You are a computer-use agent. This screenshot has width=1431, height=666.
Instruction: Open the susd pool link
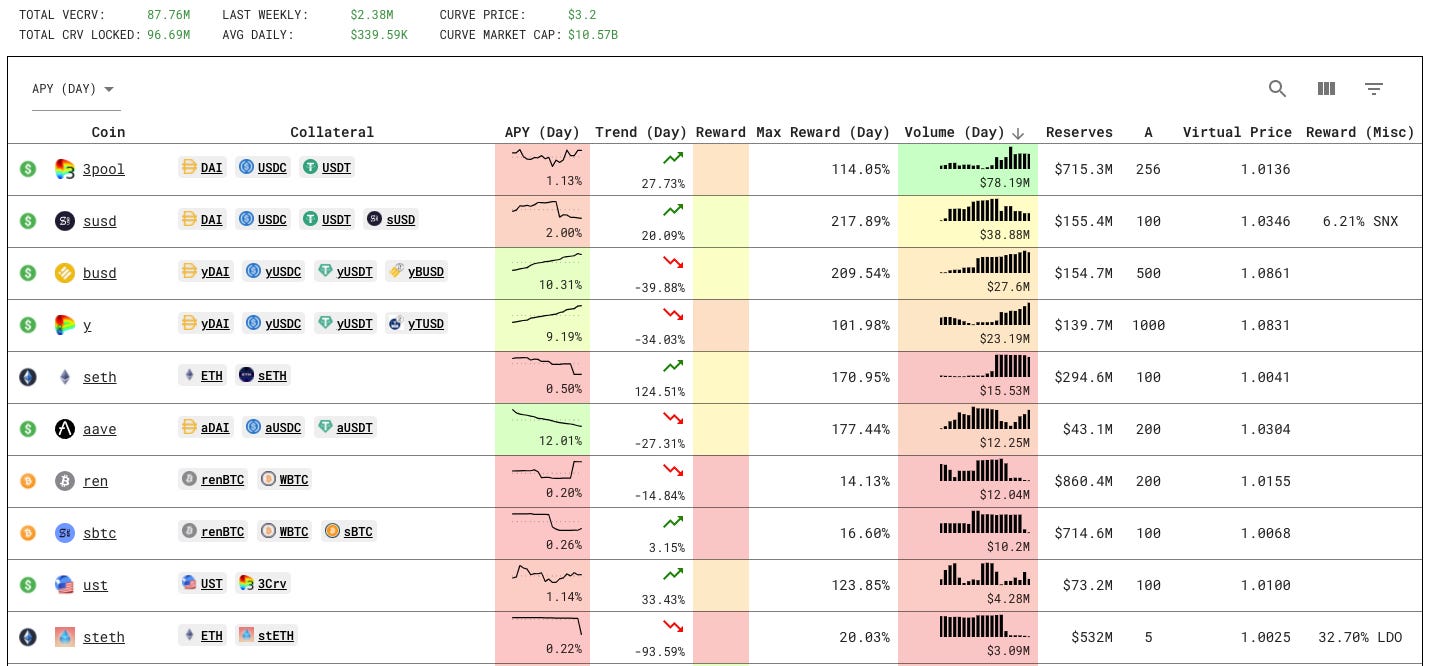(x=100, y=221)
